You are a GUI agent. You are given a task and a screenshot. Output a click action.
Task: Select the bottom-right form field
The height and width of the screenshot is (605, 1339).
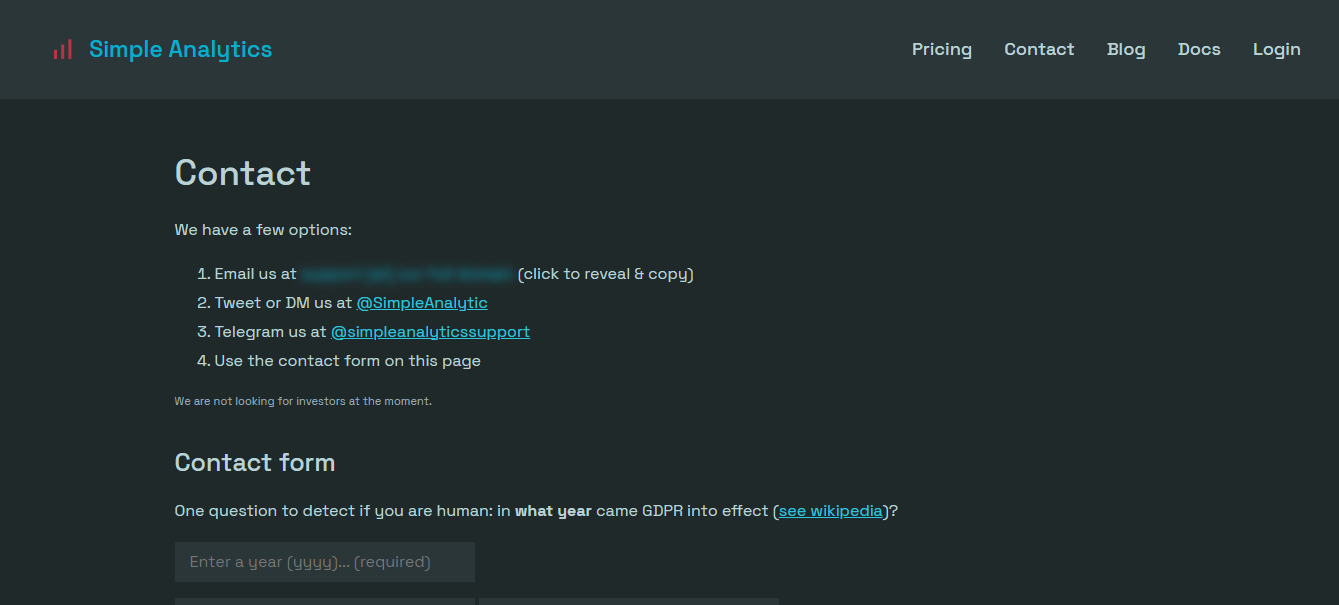click(628, 602)
